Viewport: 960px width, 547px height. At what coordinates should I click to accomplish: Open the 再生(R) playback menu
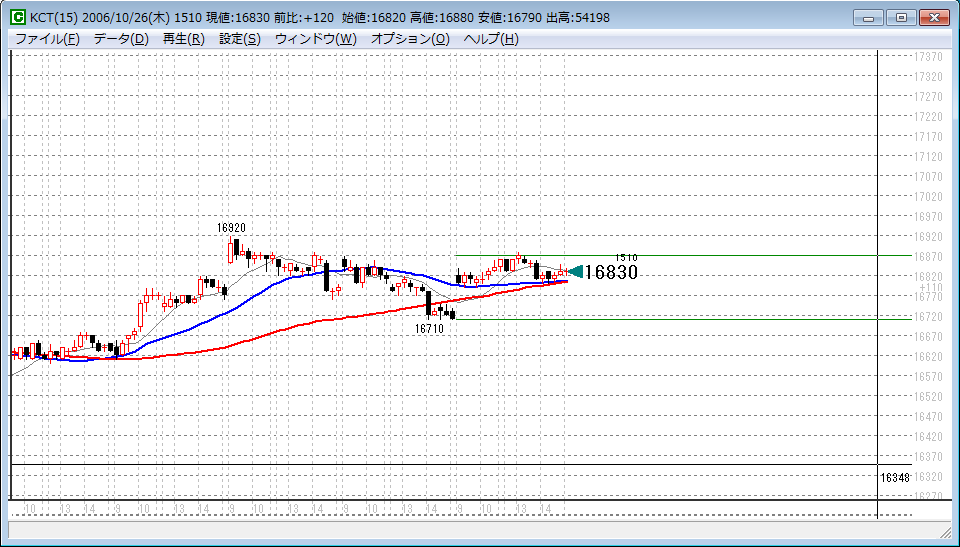click(x=183, y=39)
